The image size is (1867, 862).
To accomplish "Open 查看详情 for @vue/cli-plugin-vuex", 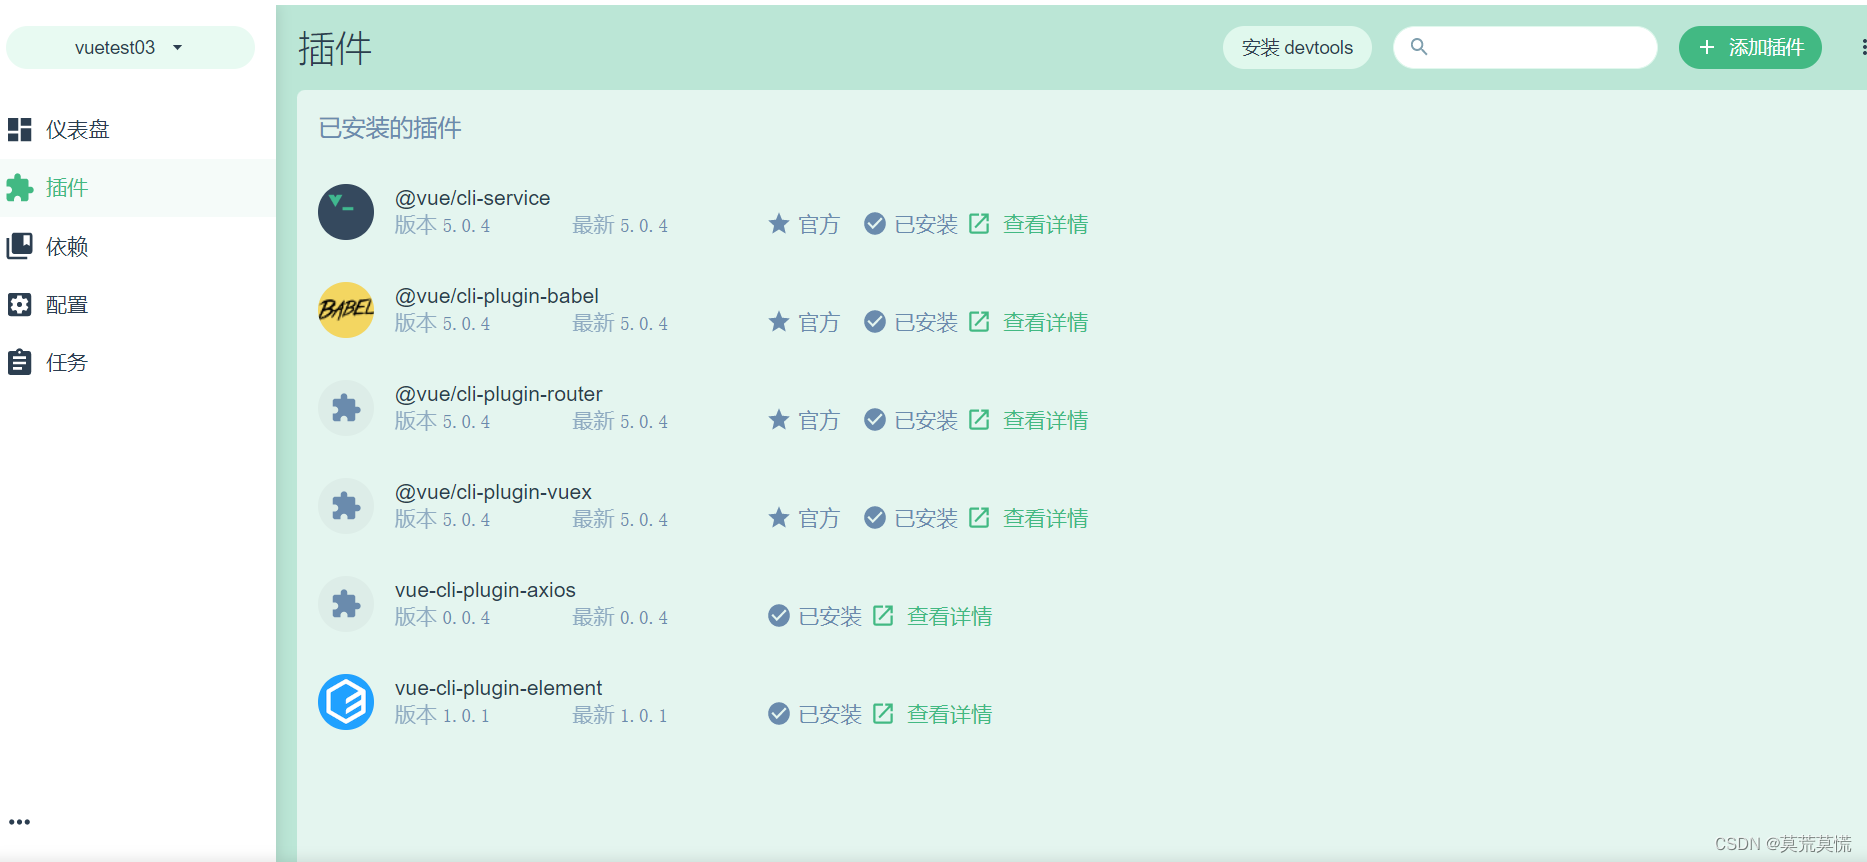I will 1045,518.
